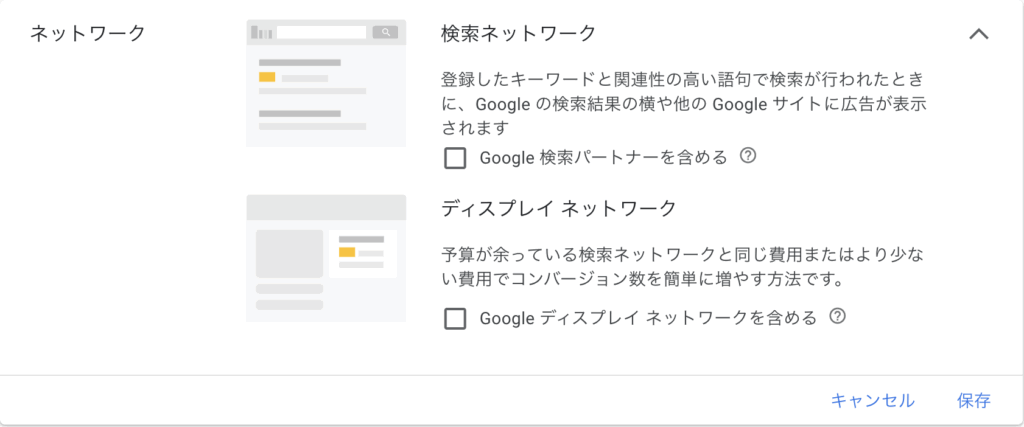Click the yellow ad block in search illustration
Image resolution: width=1024 pixels, height=427 pixels.
click(x=267, y=77)
